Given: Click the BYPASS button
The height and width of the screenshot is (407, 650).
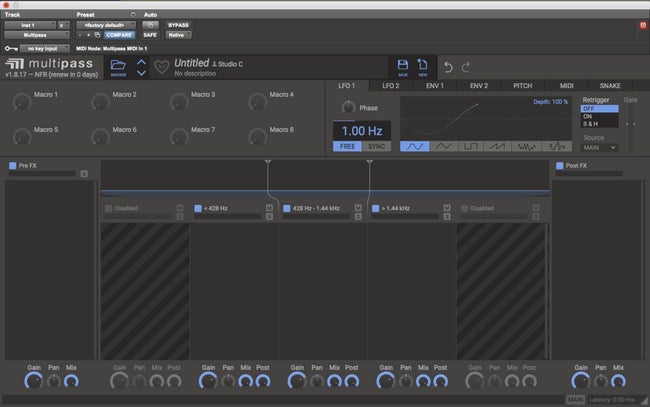Looking at the screenshot, I should 179,25.
